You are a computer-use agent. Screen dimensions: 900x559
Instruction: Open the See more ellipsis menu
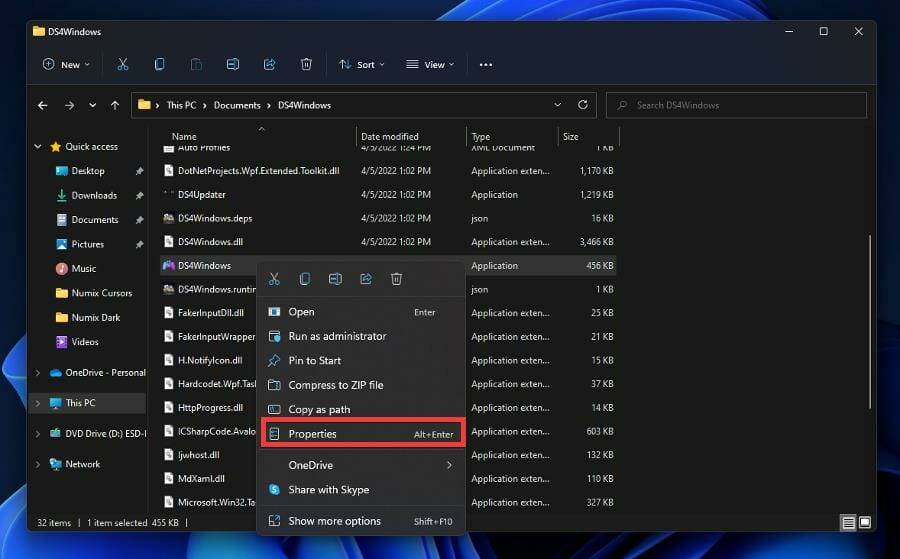(x=486, y=65)
